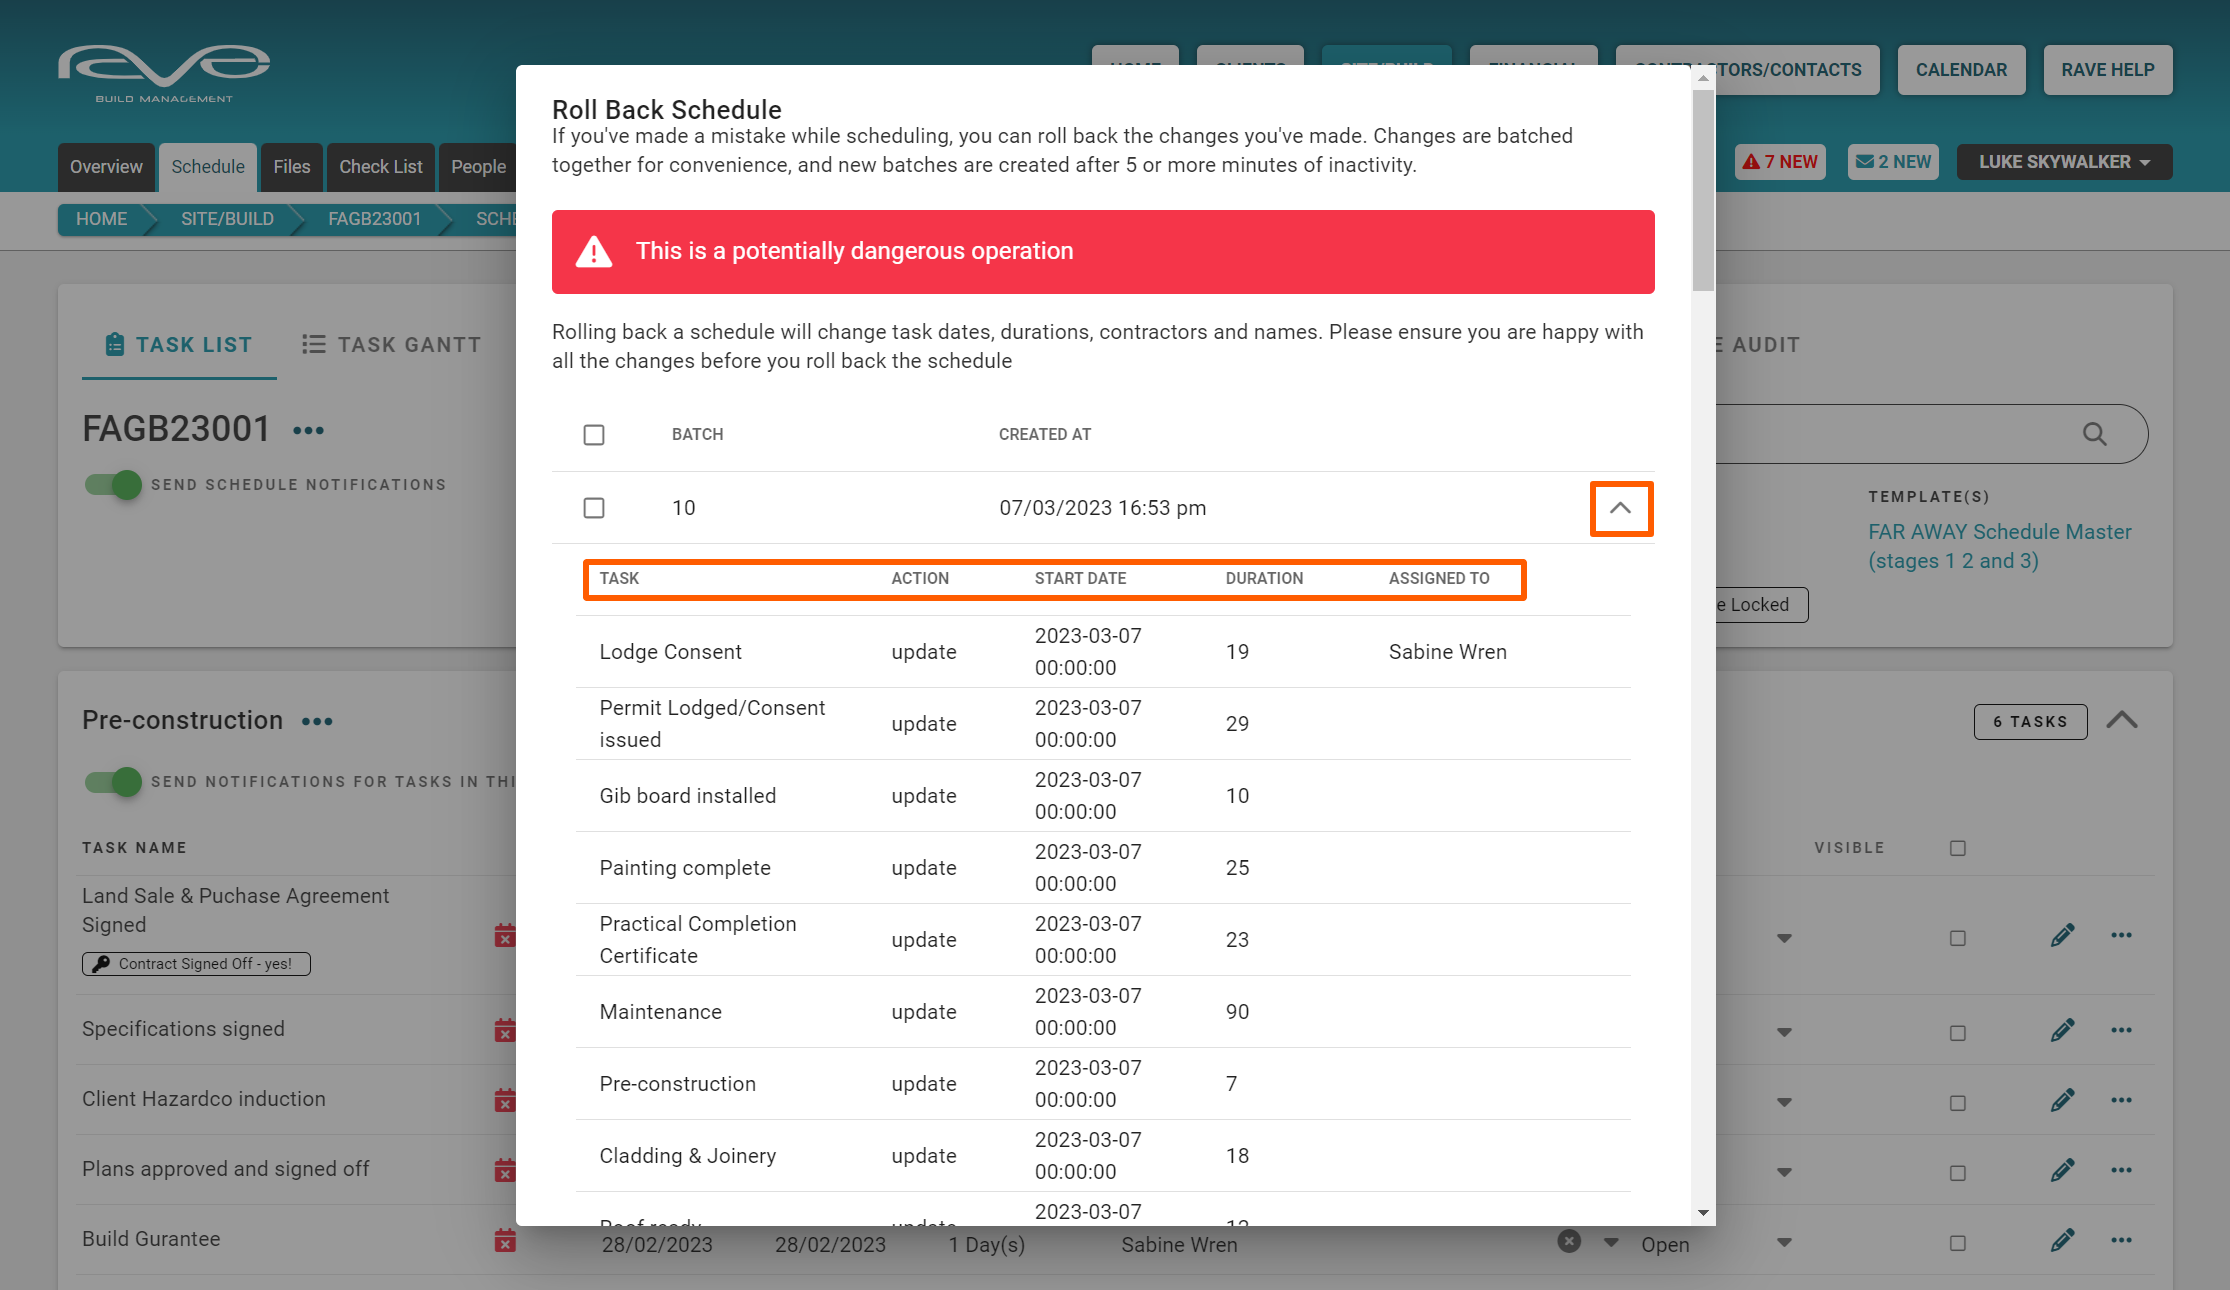2230x1290 pixels.
Task: Select all batches header checkbox
Action: click(x=594, y=435)
